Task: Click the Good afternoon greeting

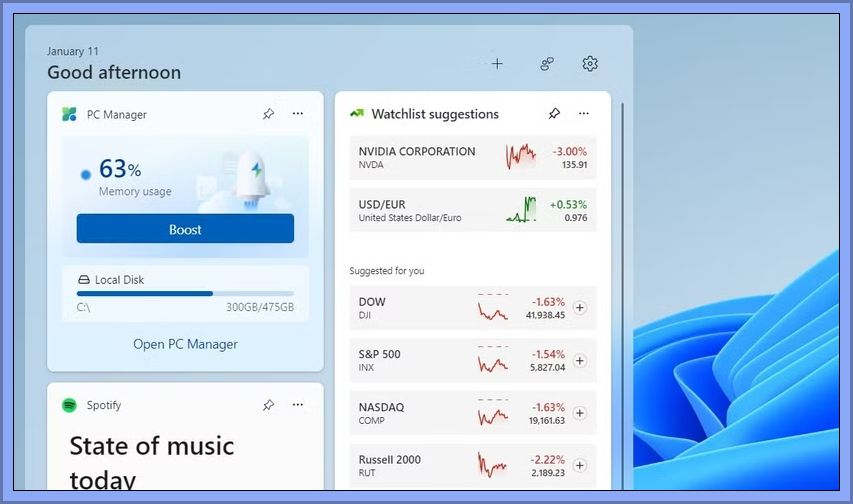Action: tap(114, 72)
